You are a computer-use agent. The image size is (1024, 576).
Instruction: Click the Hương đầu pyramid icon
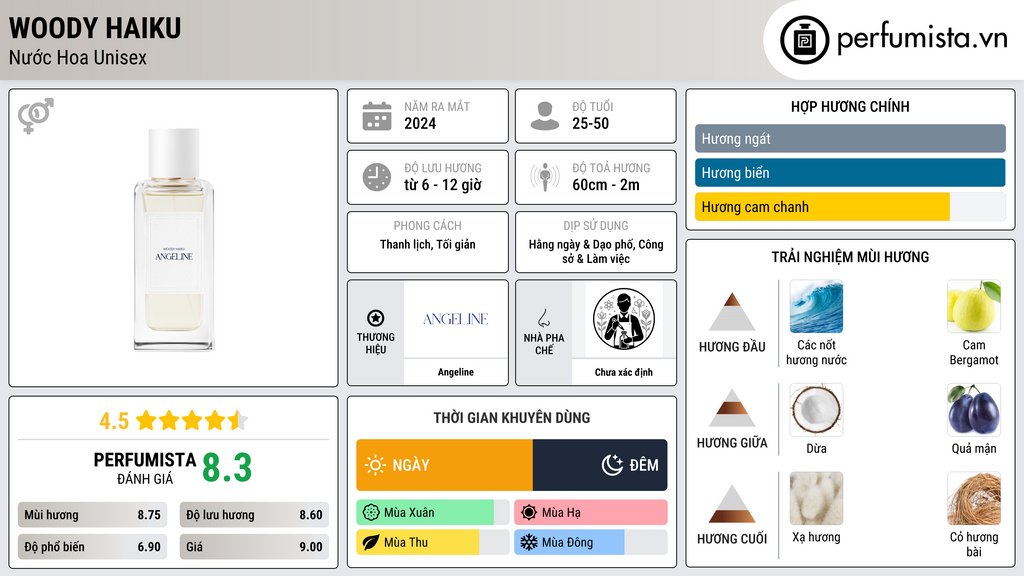click(732, 312)
